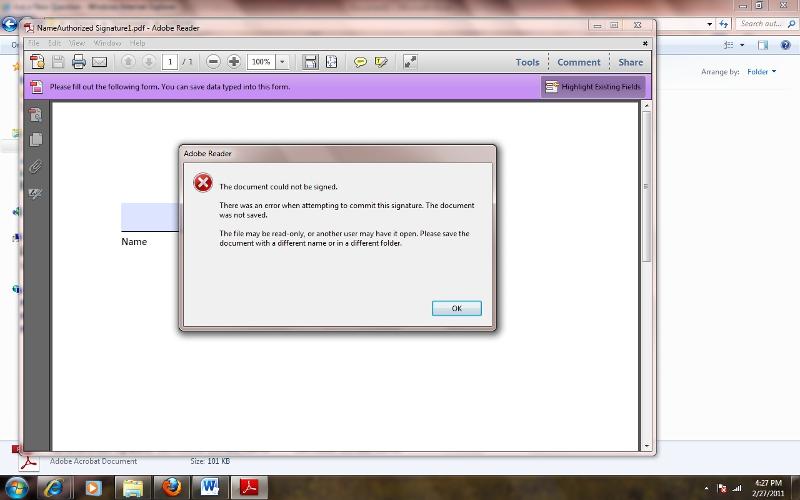Viewport: 800px width, 500px height.
Task: Click the Explorer search box
Action: (x=766, y=23)
